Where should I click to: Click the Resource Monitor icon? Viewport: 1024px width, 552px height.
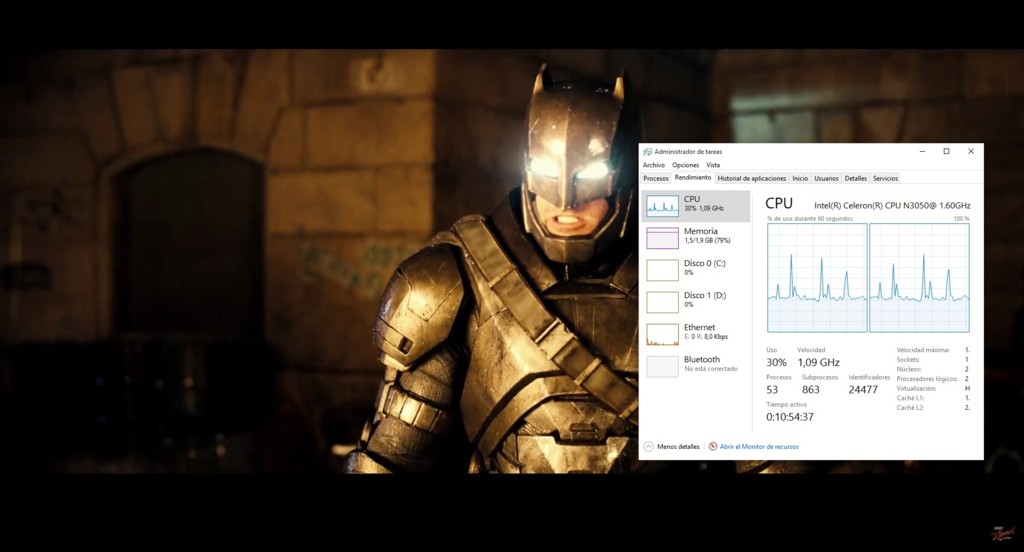click(x=712, y=447)
